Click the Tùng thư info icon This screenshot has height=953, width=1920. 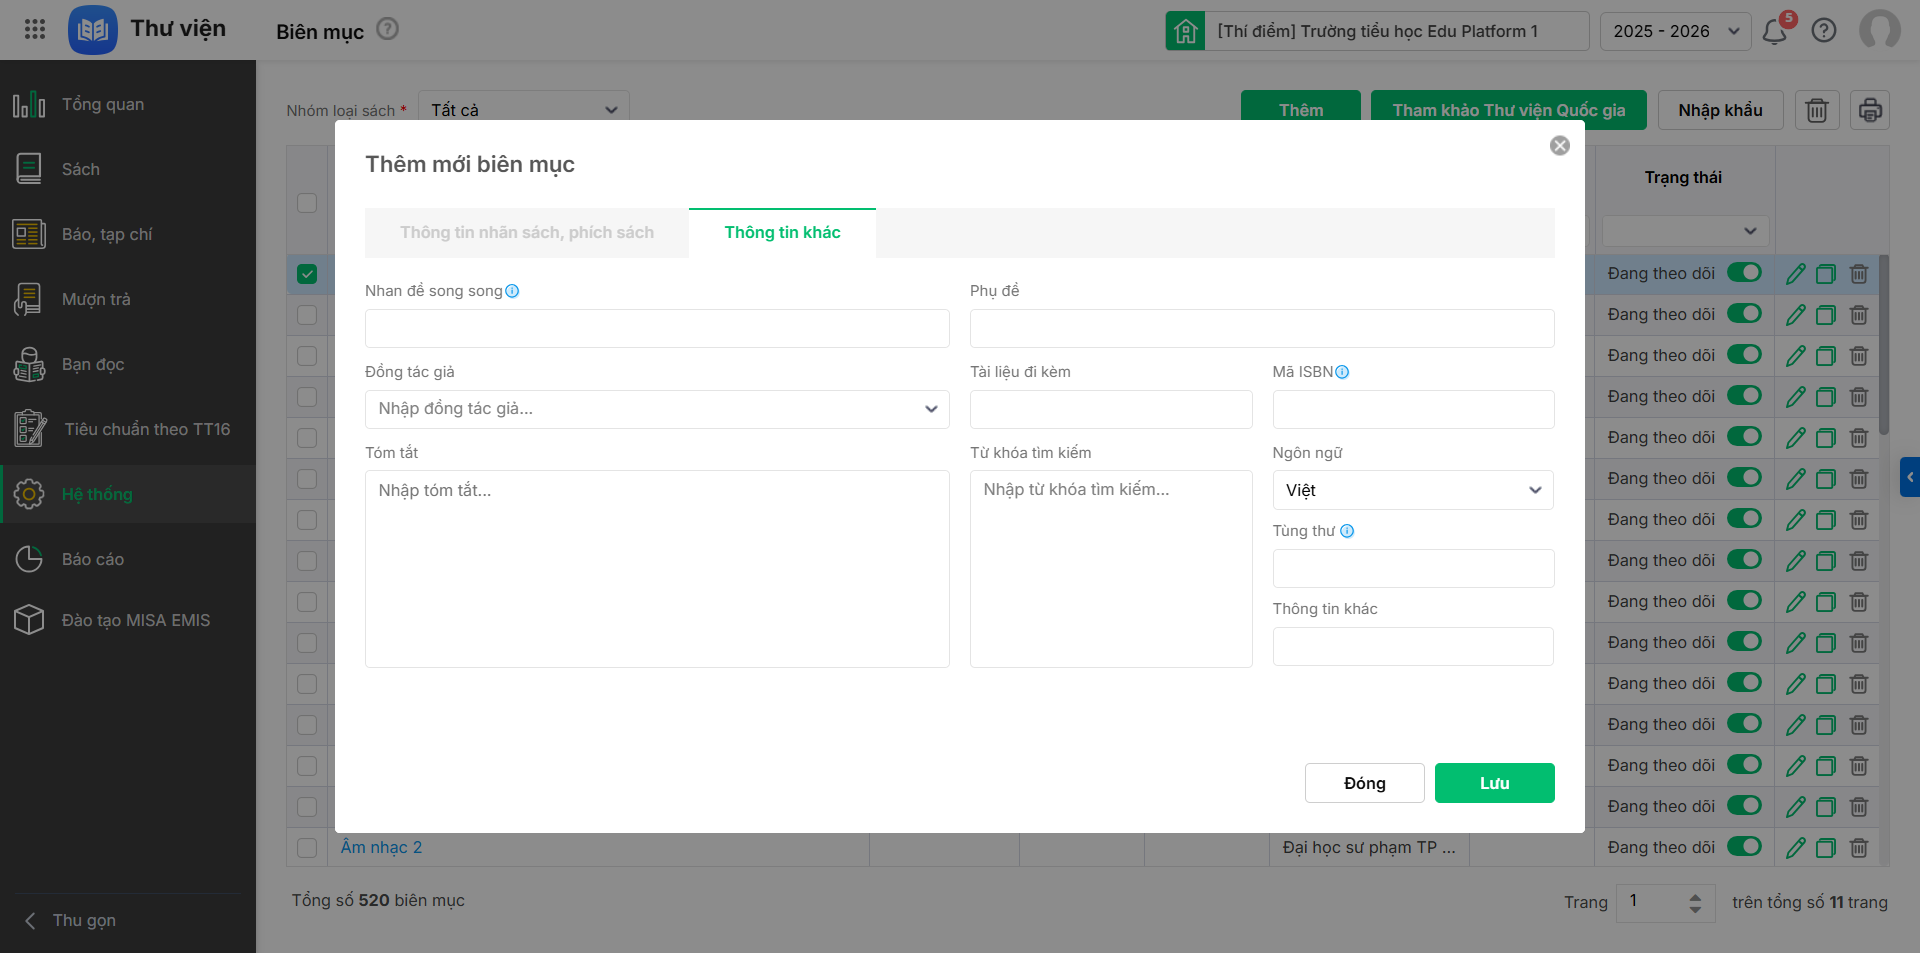click(x=1347, y=531)
